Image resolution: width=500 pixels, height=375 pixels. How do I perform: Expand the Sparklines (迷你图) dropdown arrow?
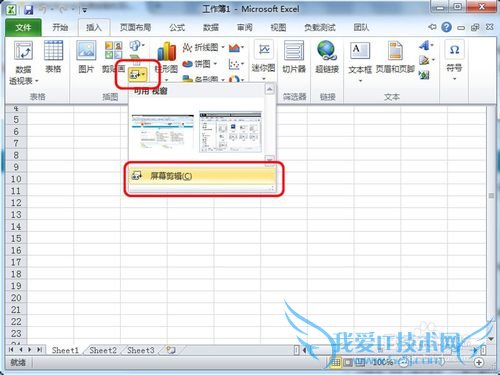[x=264, y=79]
